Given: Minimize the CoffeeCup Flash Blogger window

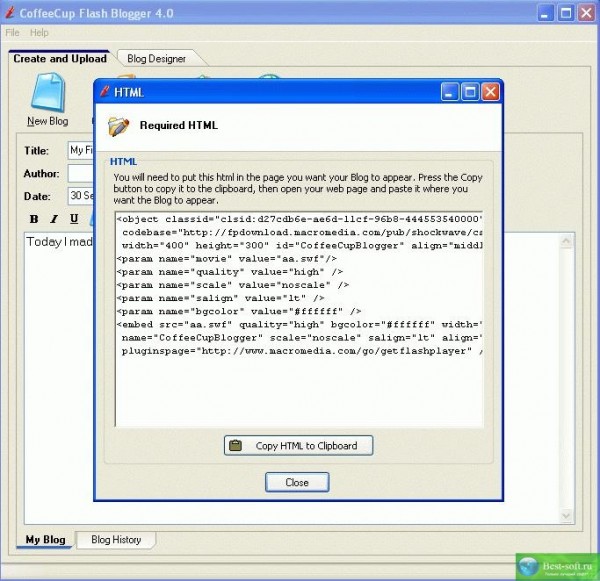Looking at the screenshot, I should tap(545, 13).
